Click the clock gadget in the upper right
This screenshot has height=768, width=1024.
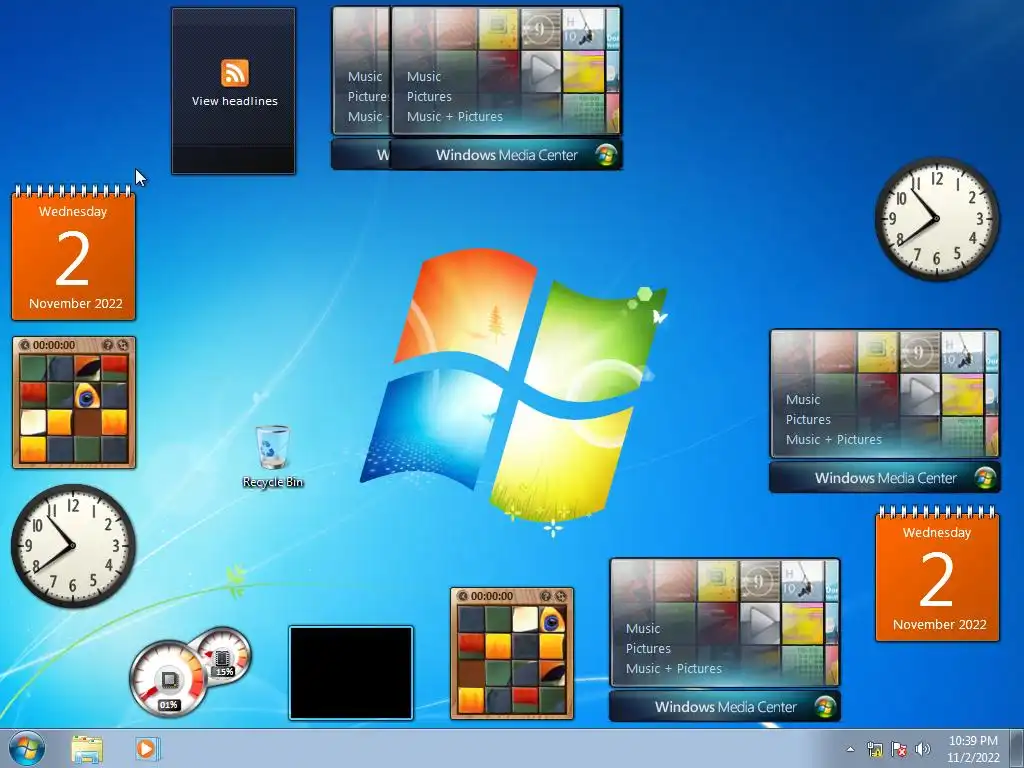pyautogui.click(x=936, y=218)
